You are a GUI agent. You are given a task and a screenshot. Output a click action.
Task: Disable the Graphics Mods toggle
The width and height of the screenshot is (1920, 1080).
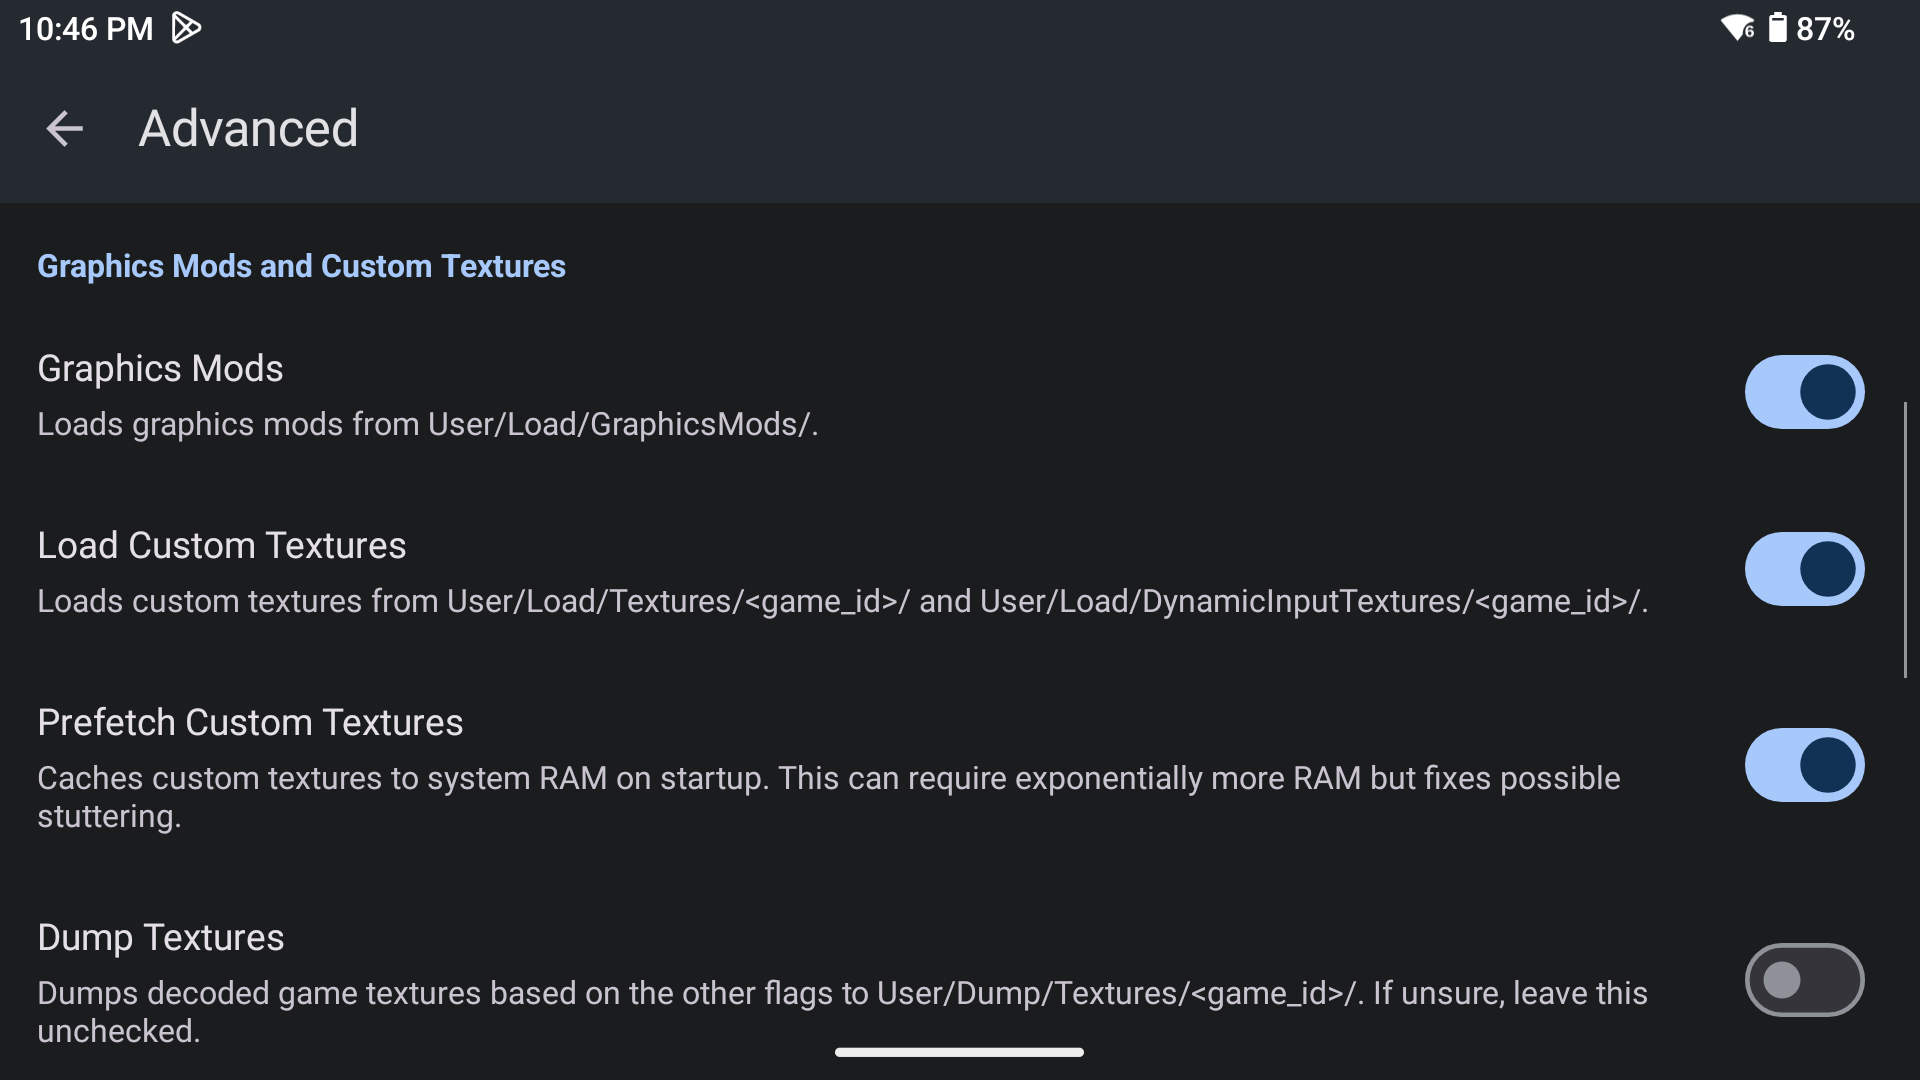(x=1804, y=392)
